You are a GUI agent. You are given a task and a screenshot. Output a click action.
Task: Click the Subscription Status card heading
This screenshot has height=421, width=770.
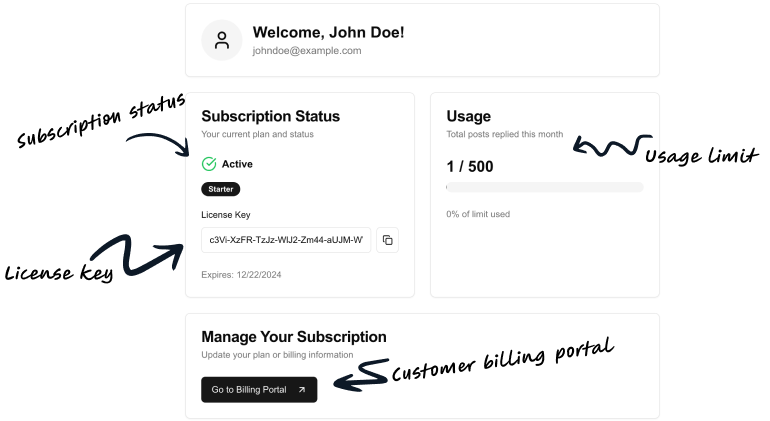point(270,117)
